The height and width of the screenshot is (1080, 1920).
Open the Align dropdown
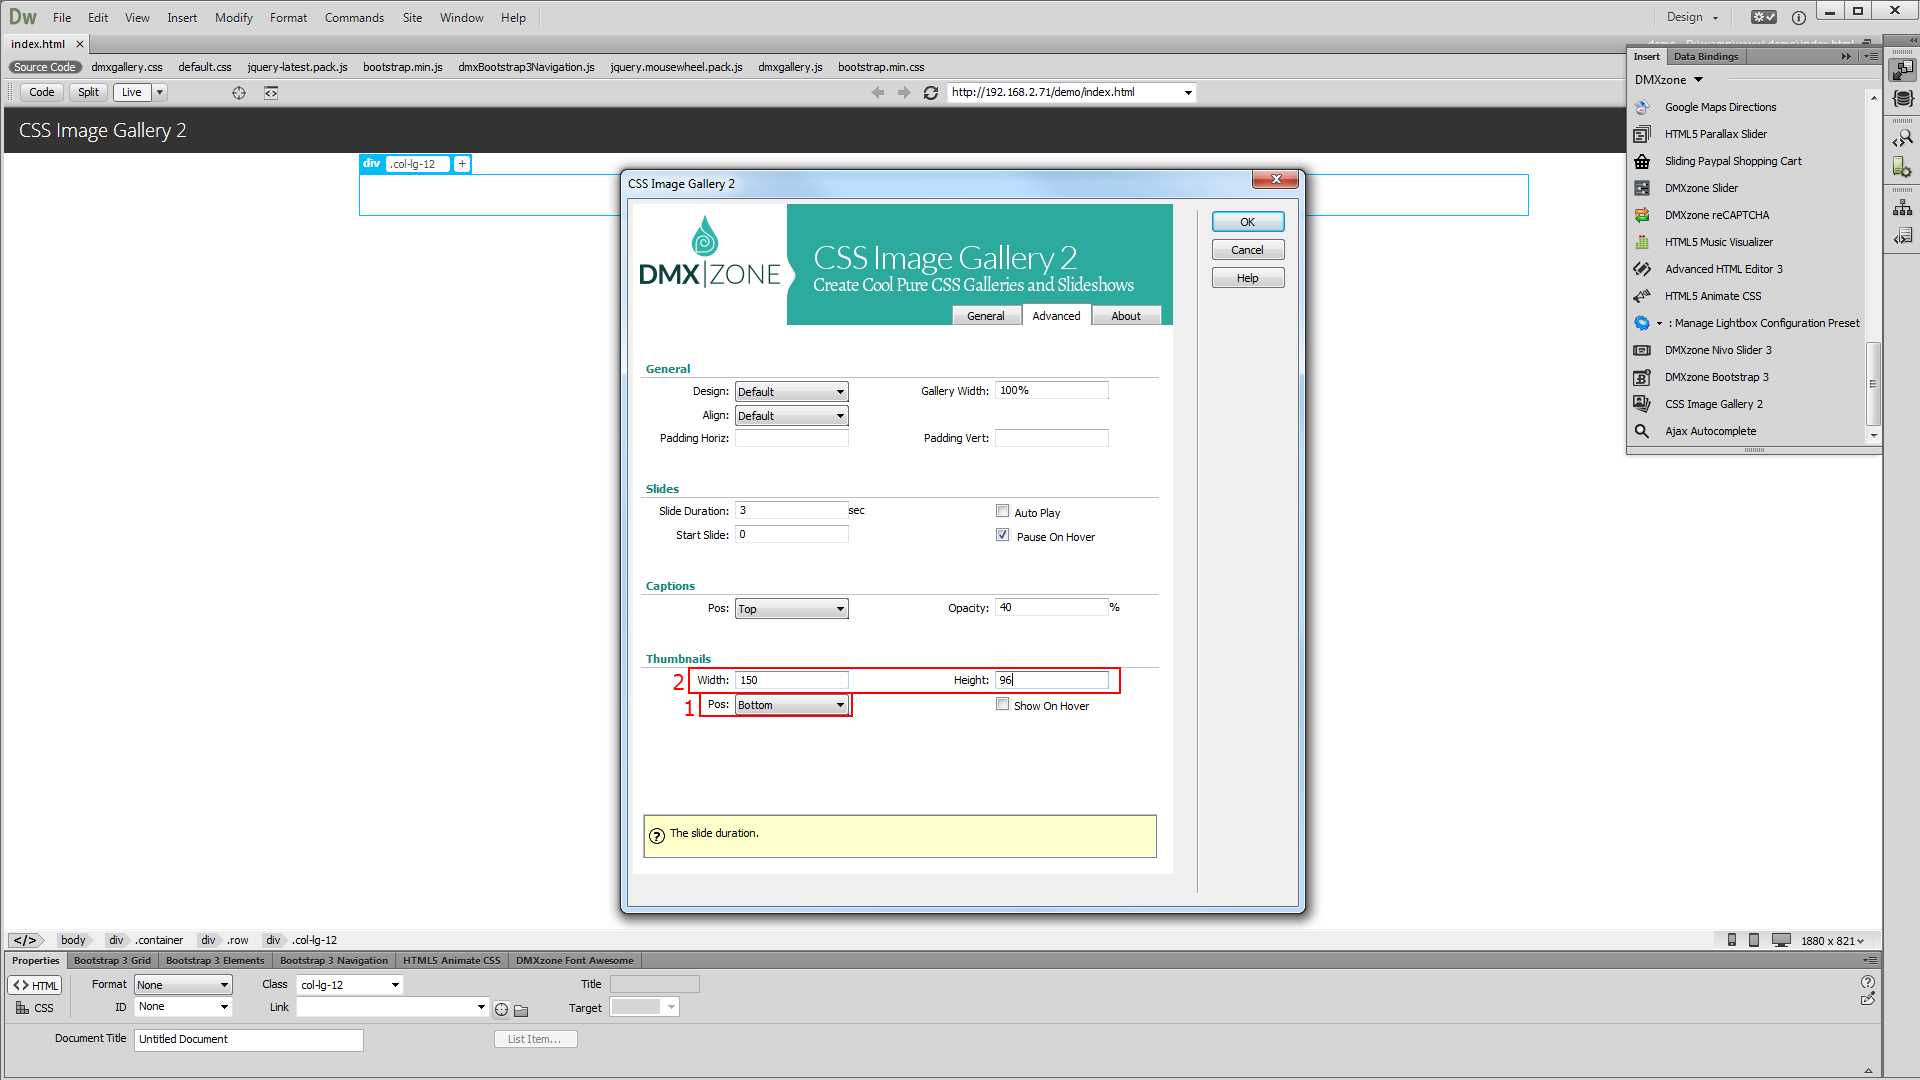tap(791, 416)
